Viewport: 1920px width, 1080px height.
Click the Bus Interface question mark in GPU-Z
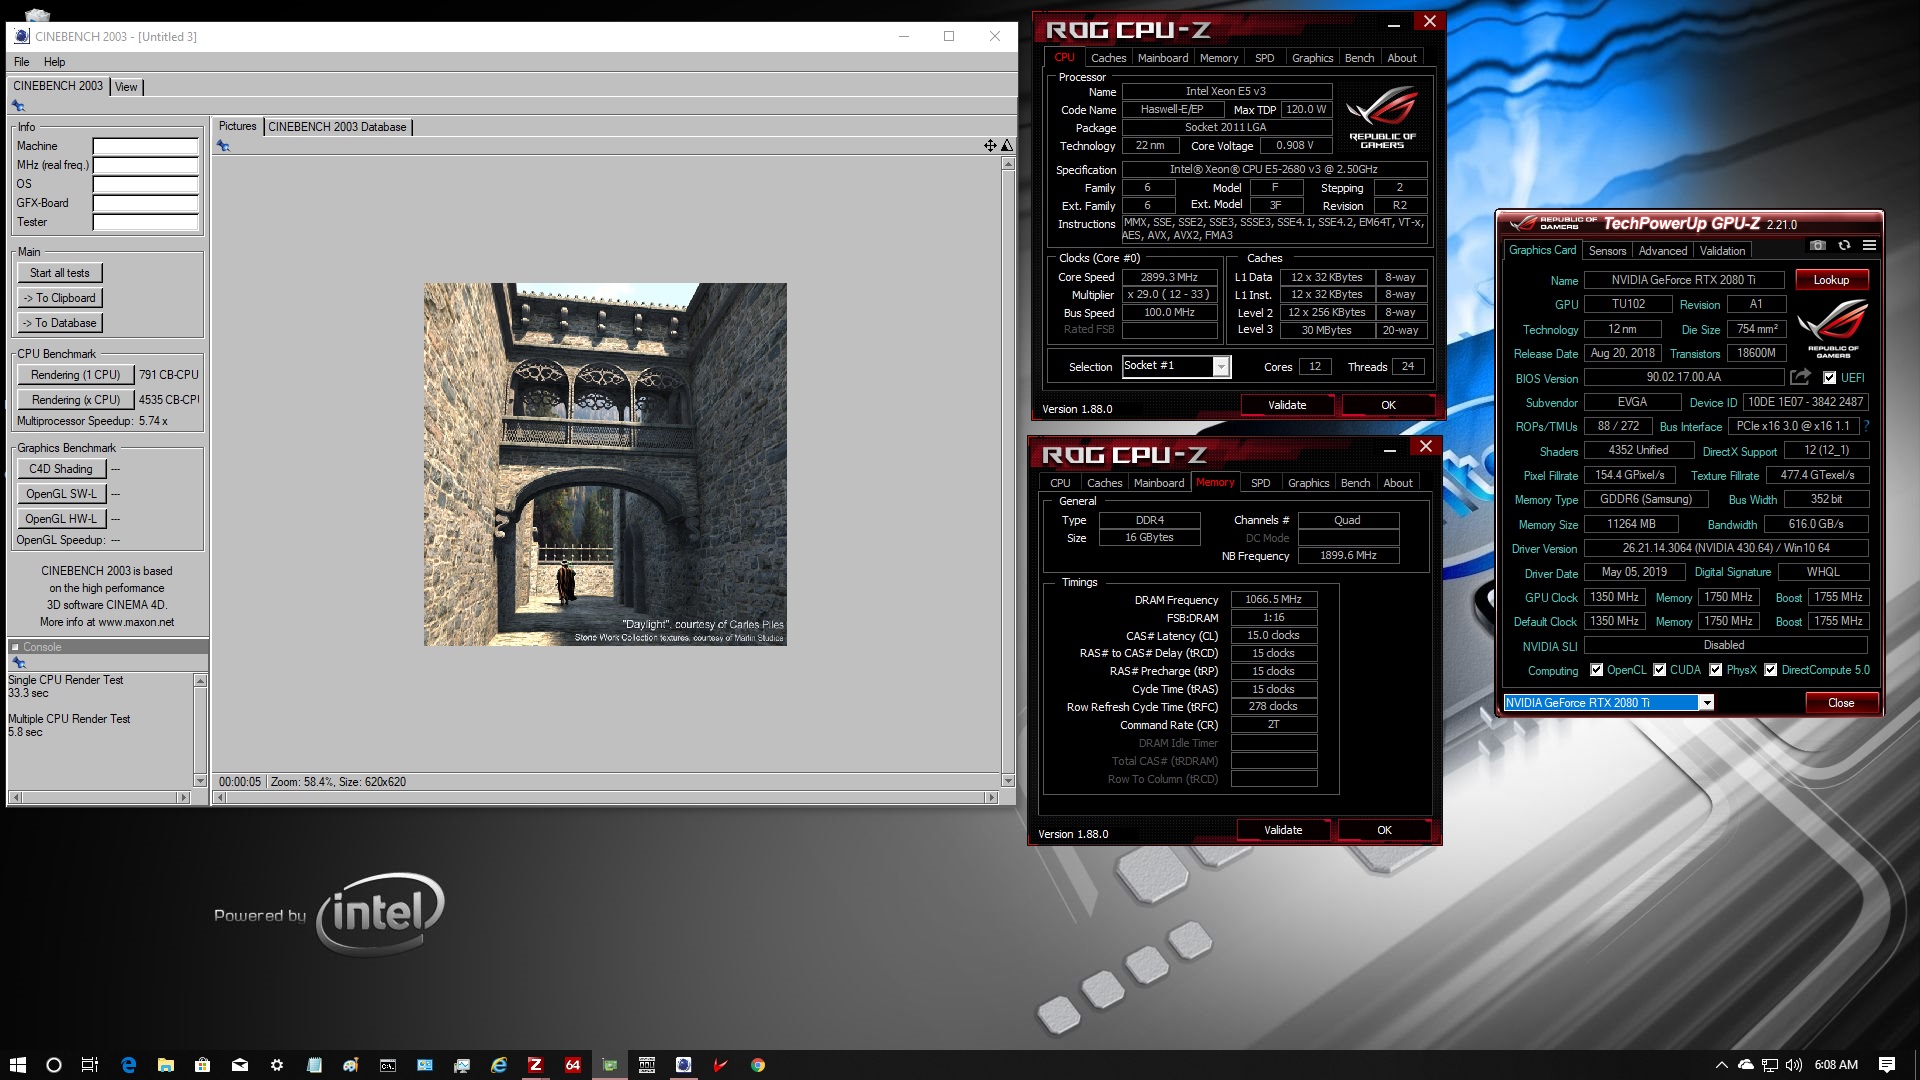pyautogui.click(x=1866, y=426)
